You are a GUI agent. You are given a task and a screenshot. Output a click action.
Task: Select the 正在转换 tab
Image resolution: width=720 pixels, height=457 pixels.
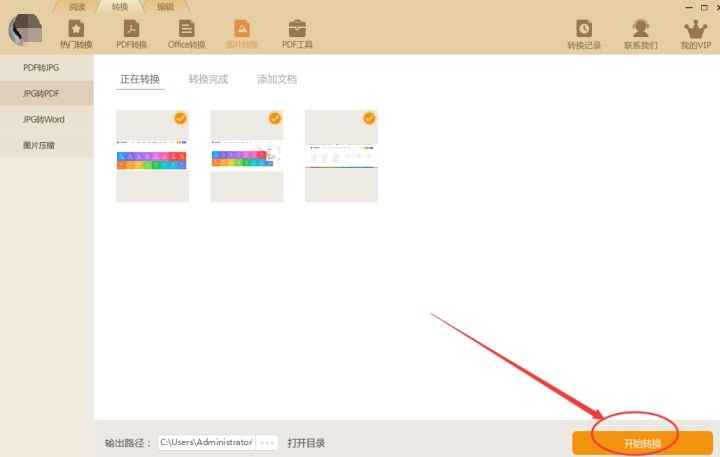point(140,79)
